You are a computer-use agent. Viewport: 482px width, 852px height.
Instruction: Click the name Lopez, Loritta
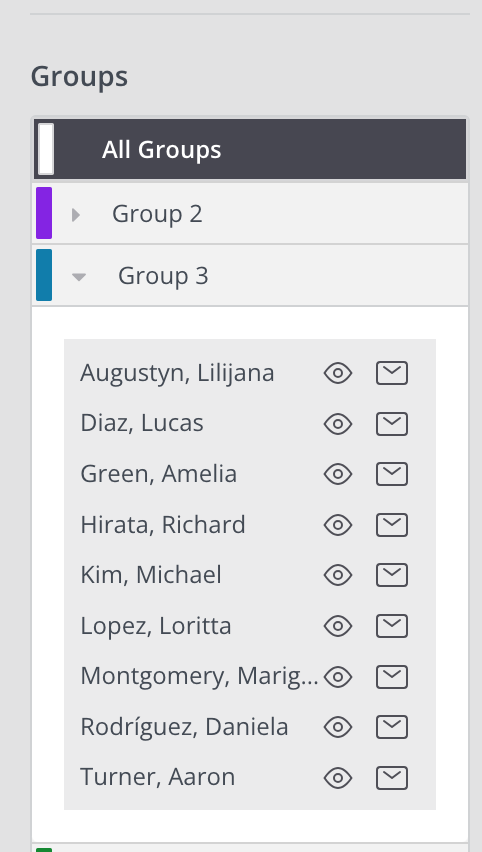tap(156, 626)
